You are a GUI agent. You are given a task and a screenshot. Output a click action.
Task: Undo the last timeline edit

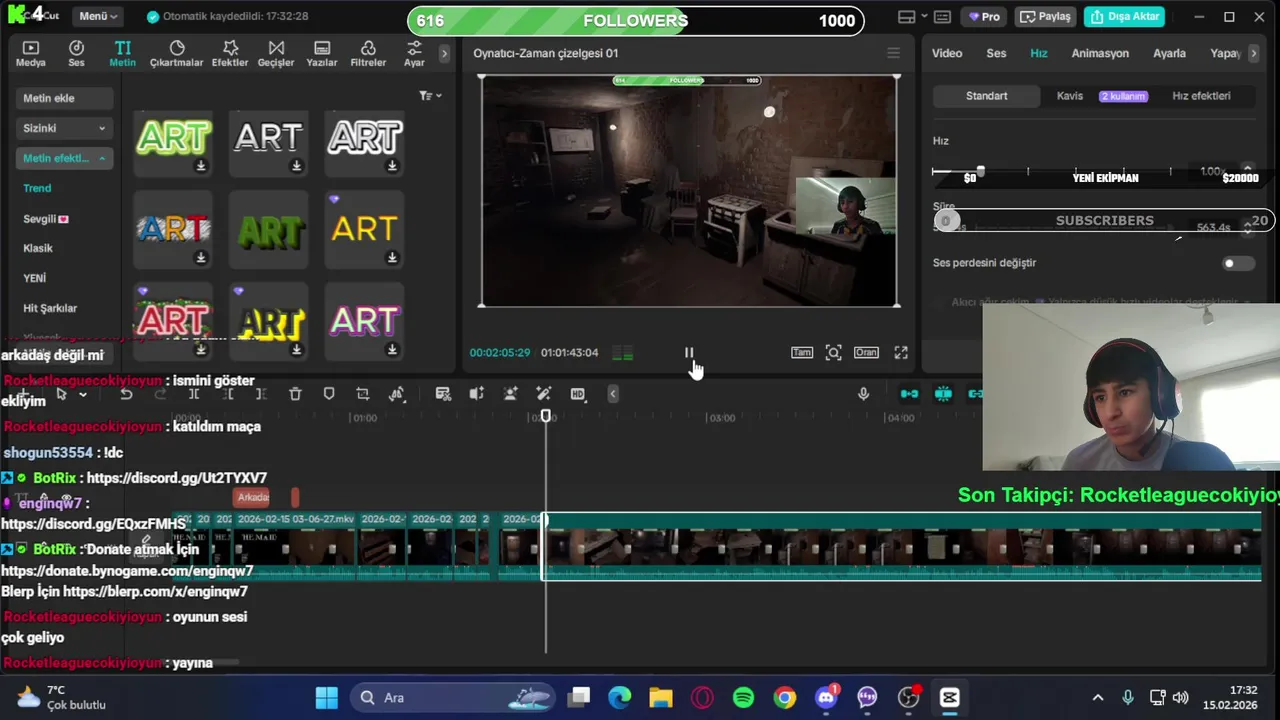click(x=126, y=394)
